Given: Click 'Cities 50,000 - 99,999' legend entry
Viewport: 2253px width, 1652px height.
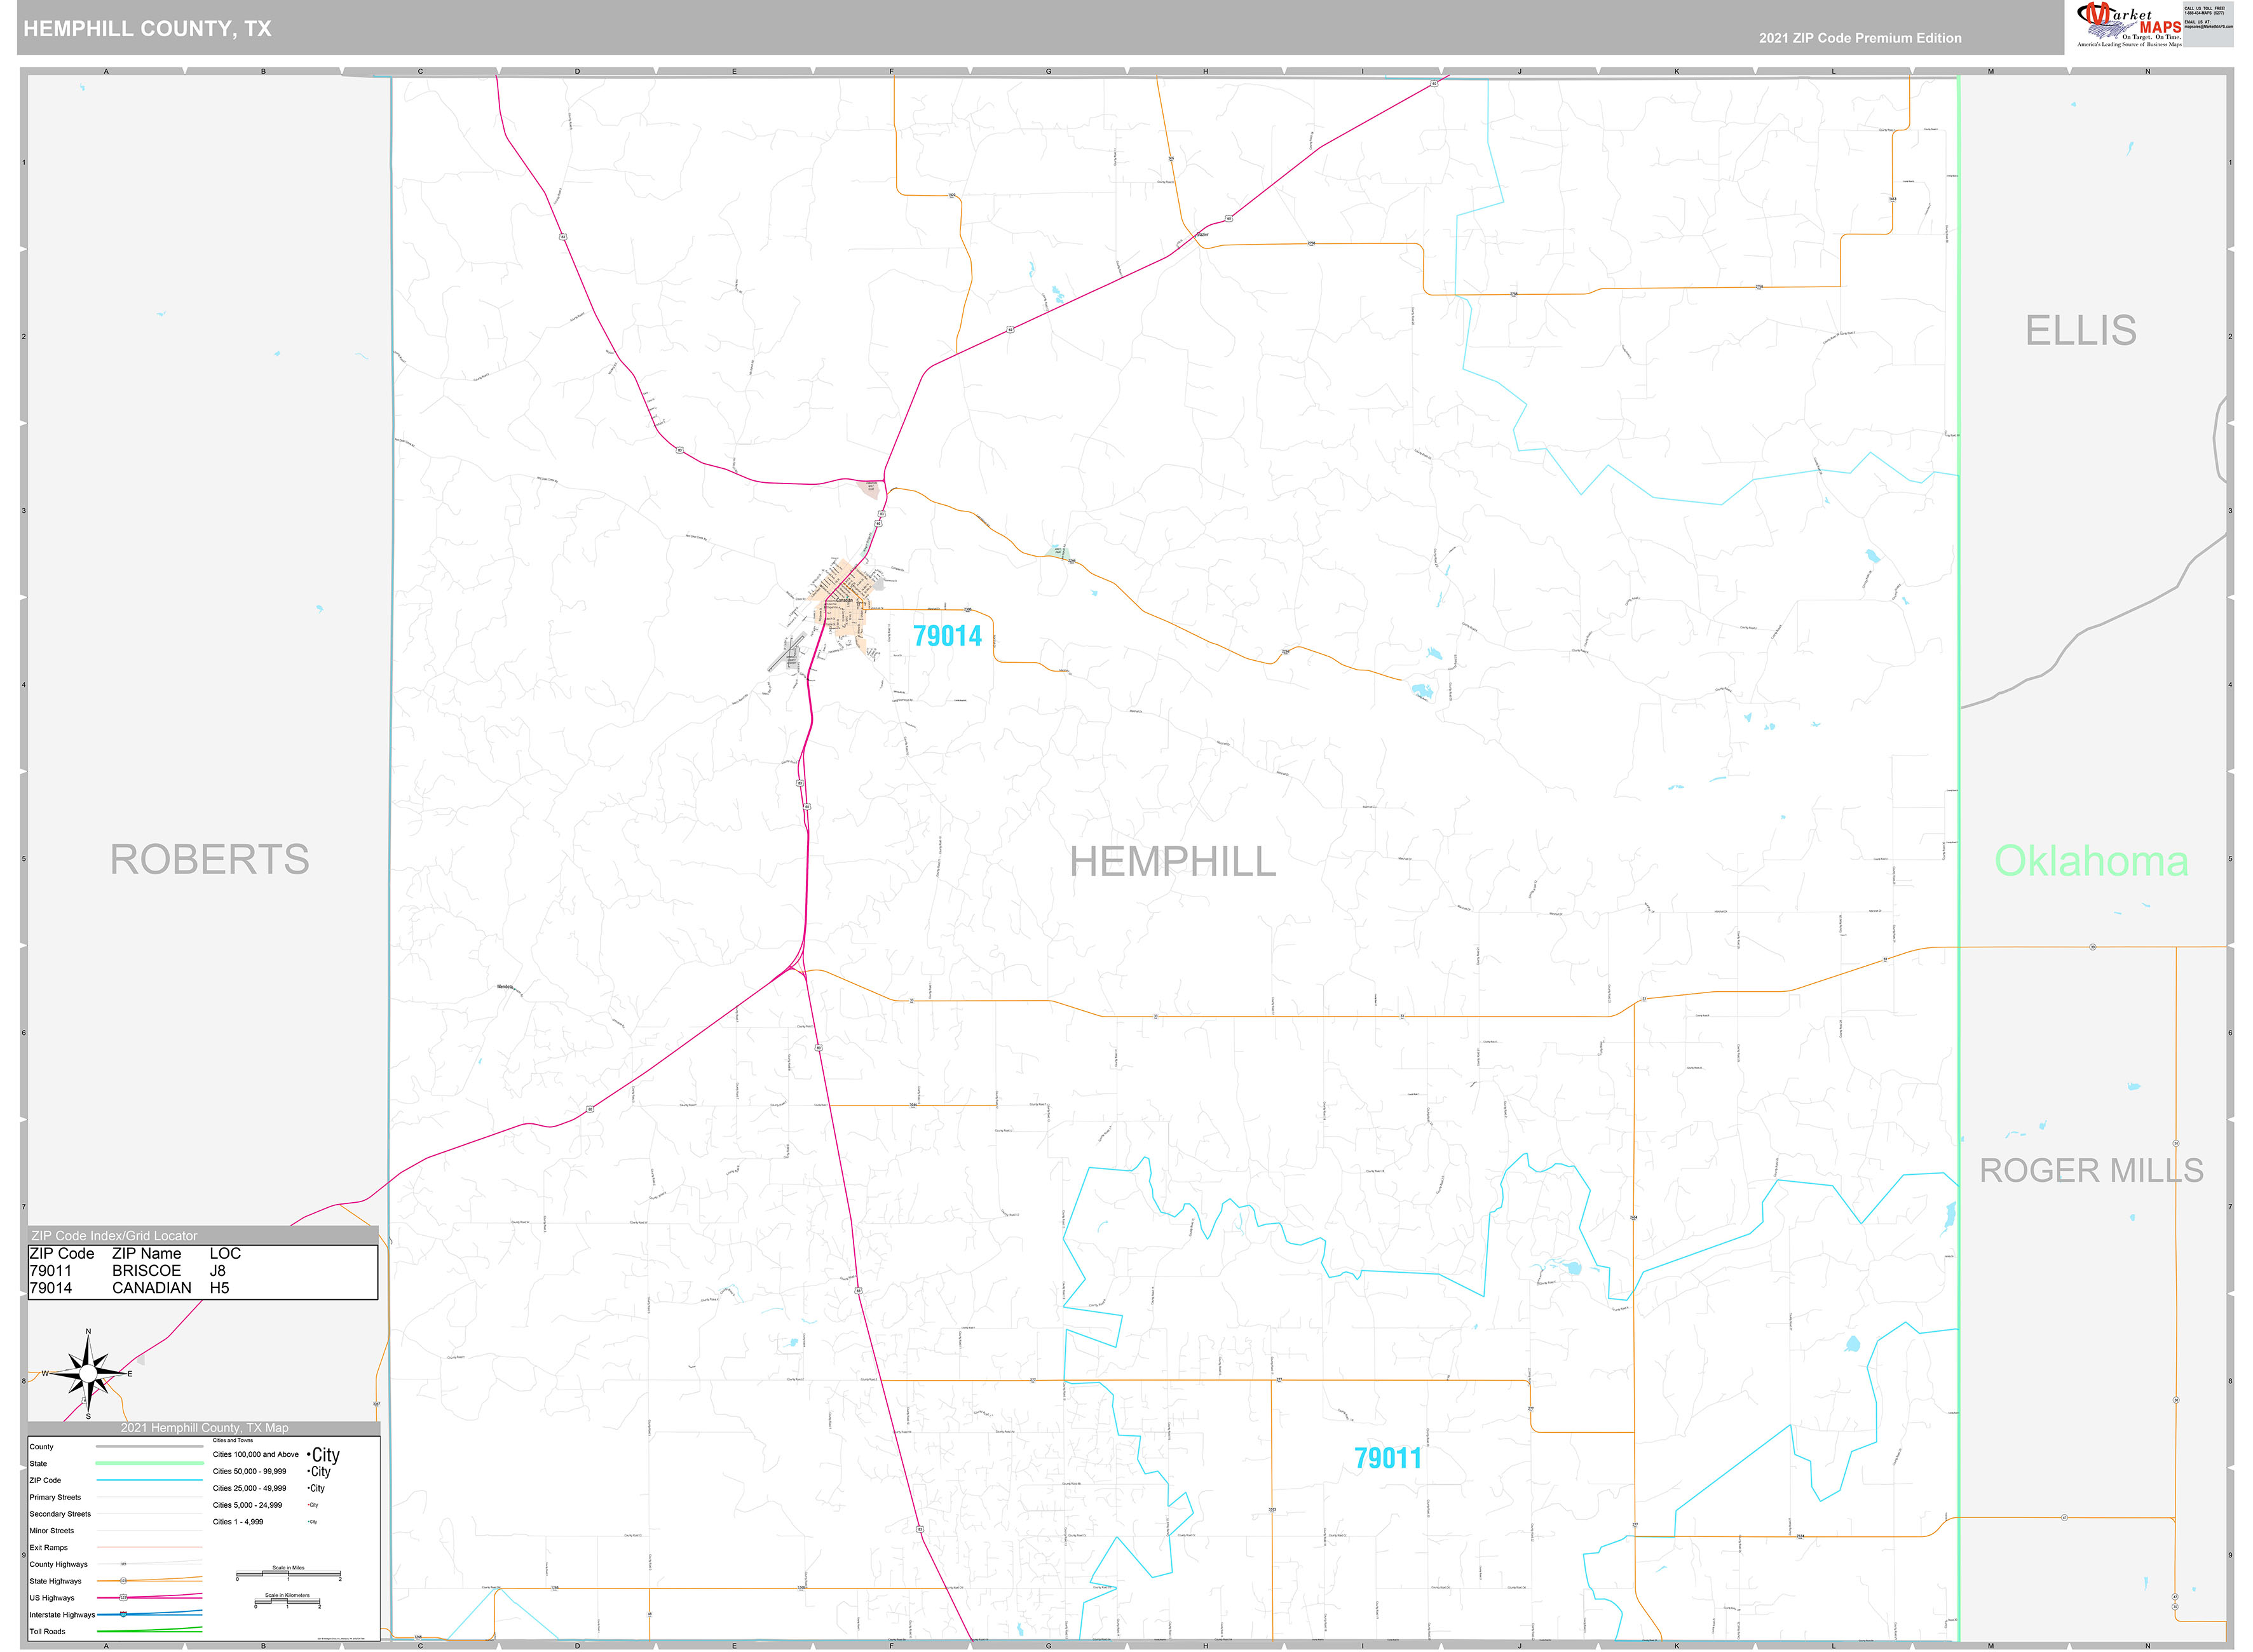Looking at the screenshot, I should click(x=250, y=1472).
